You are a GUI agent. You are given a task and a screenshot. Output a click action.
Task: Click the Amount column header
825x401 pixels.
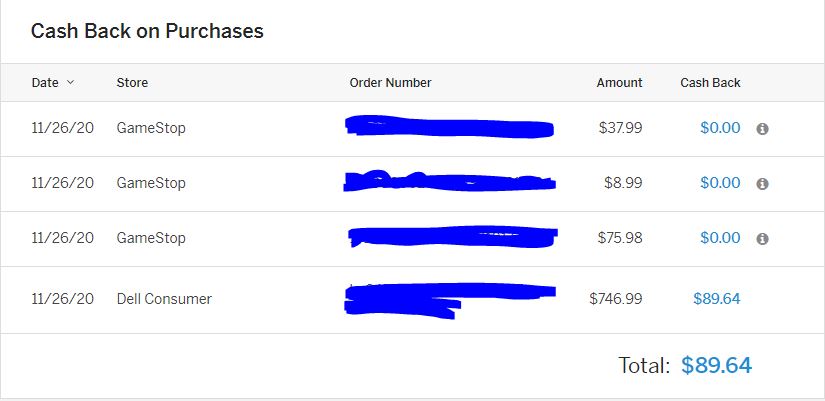[619, 83]
